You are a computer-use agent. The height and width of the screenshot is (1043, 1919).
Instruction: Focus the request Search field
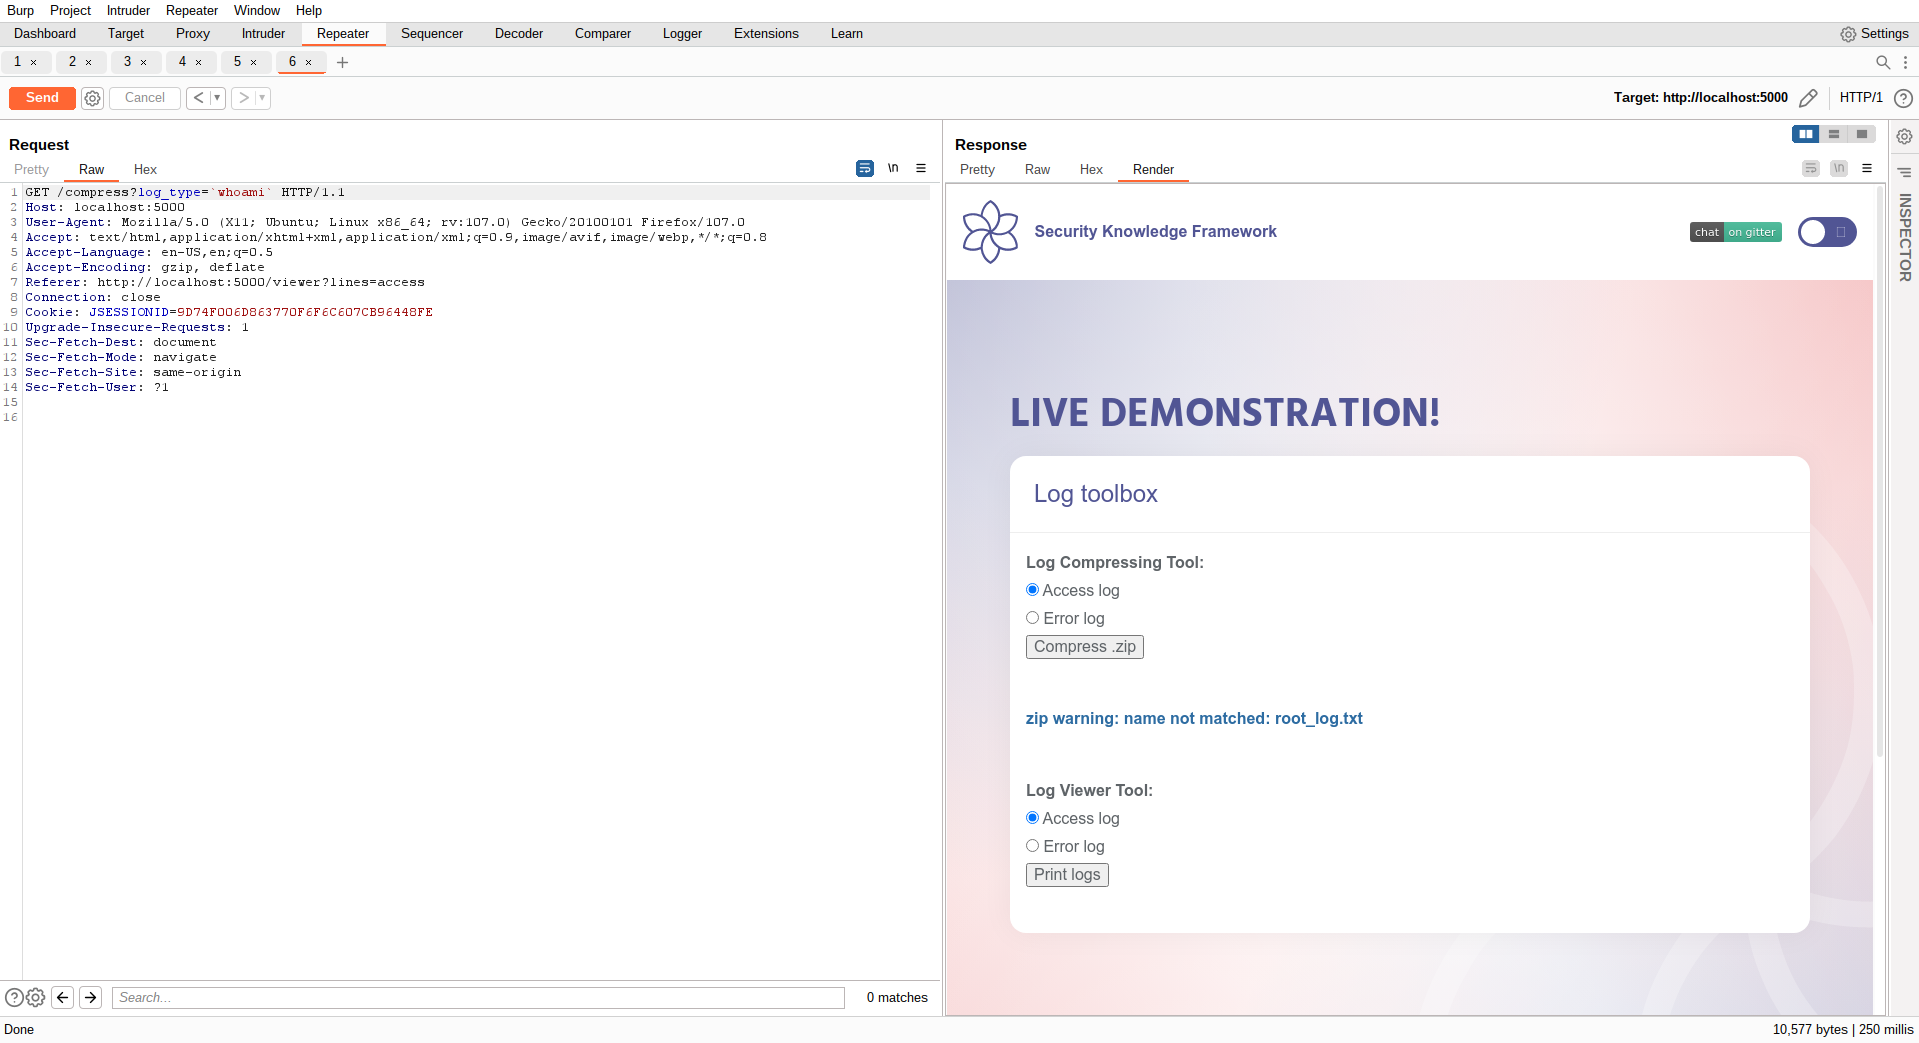(478, 997)
